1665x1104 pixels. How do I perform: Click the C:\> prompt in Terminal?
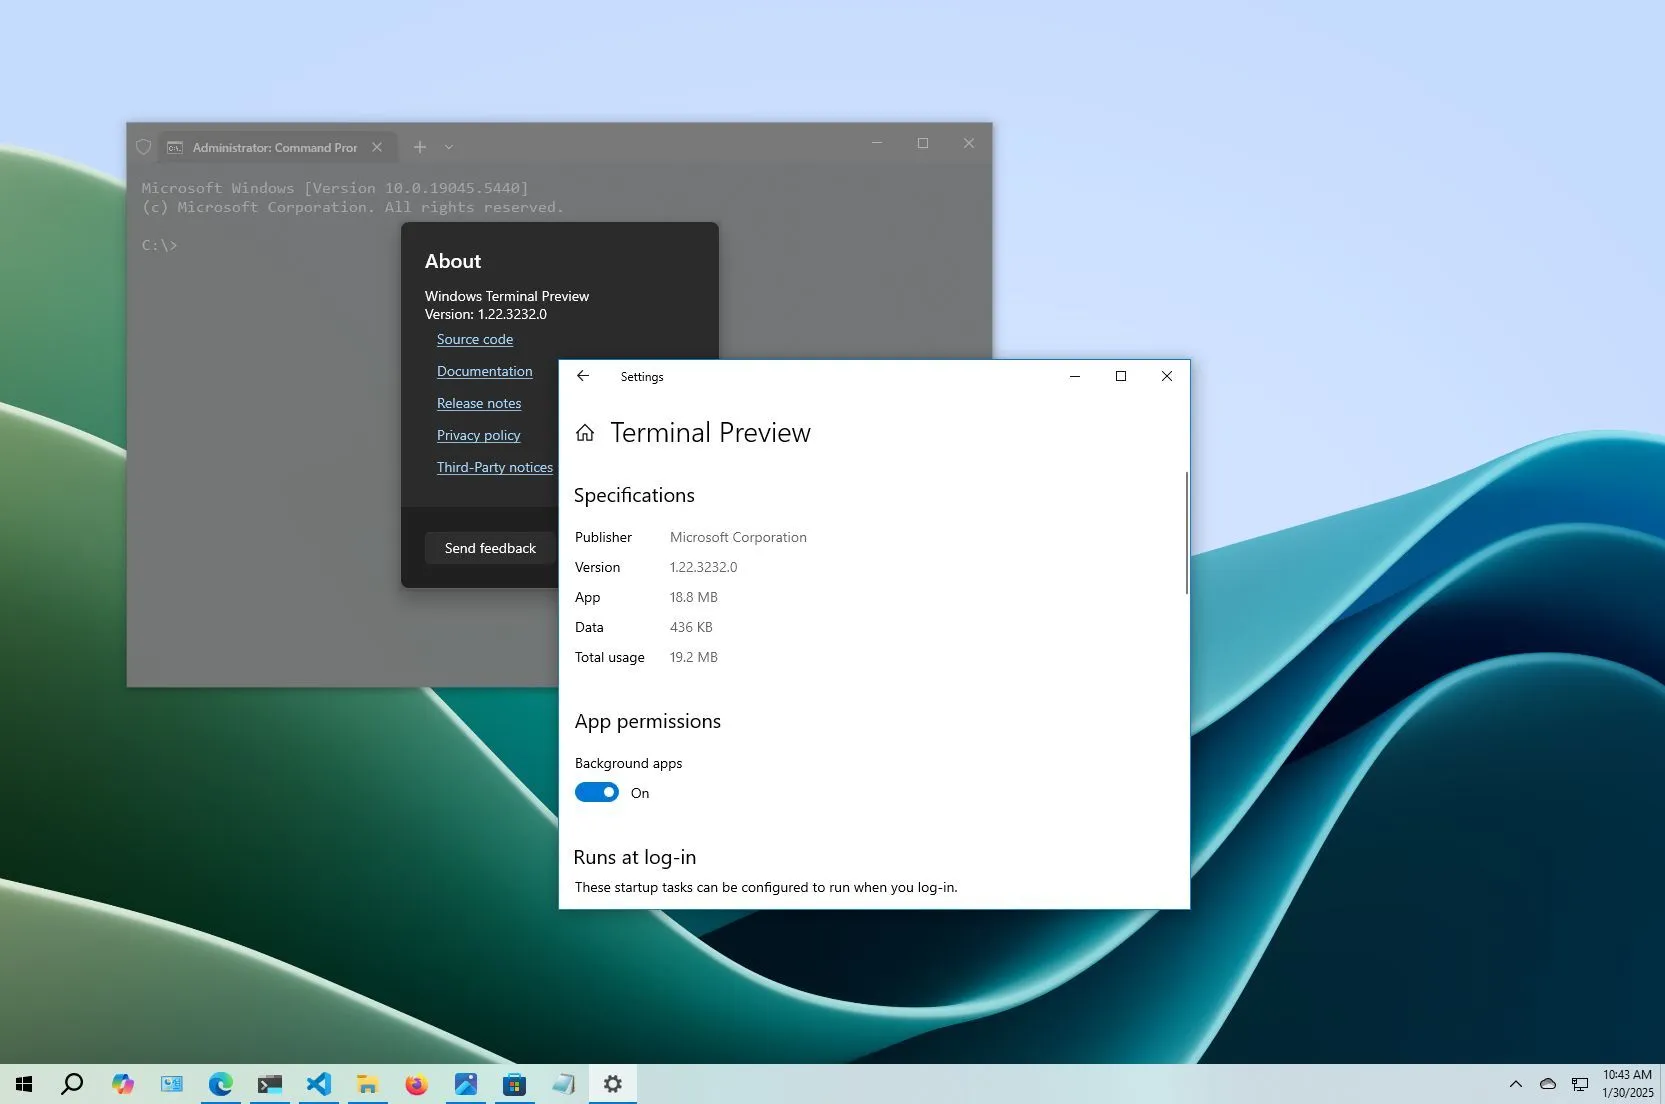tap(159, 245)
